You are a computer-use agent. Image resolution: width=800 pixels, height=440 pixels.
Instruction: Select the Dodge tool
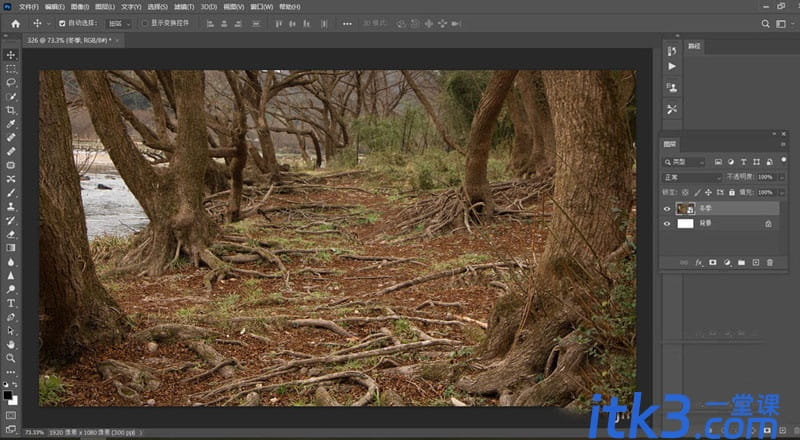(11, 289)
